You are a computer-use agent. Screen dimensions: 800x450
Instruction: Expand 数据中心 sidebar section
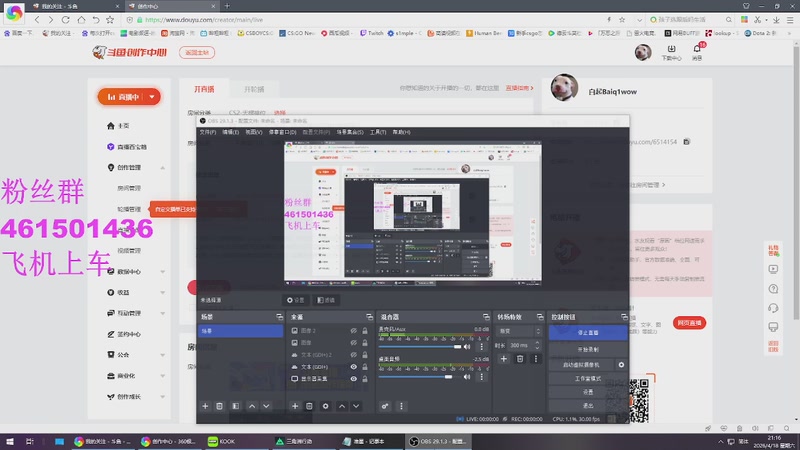163,271
